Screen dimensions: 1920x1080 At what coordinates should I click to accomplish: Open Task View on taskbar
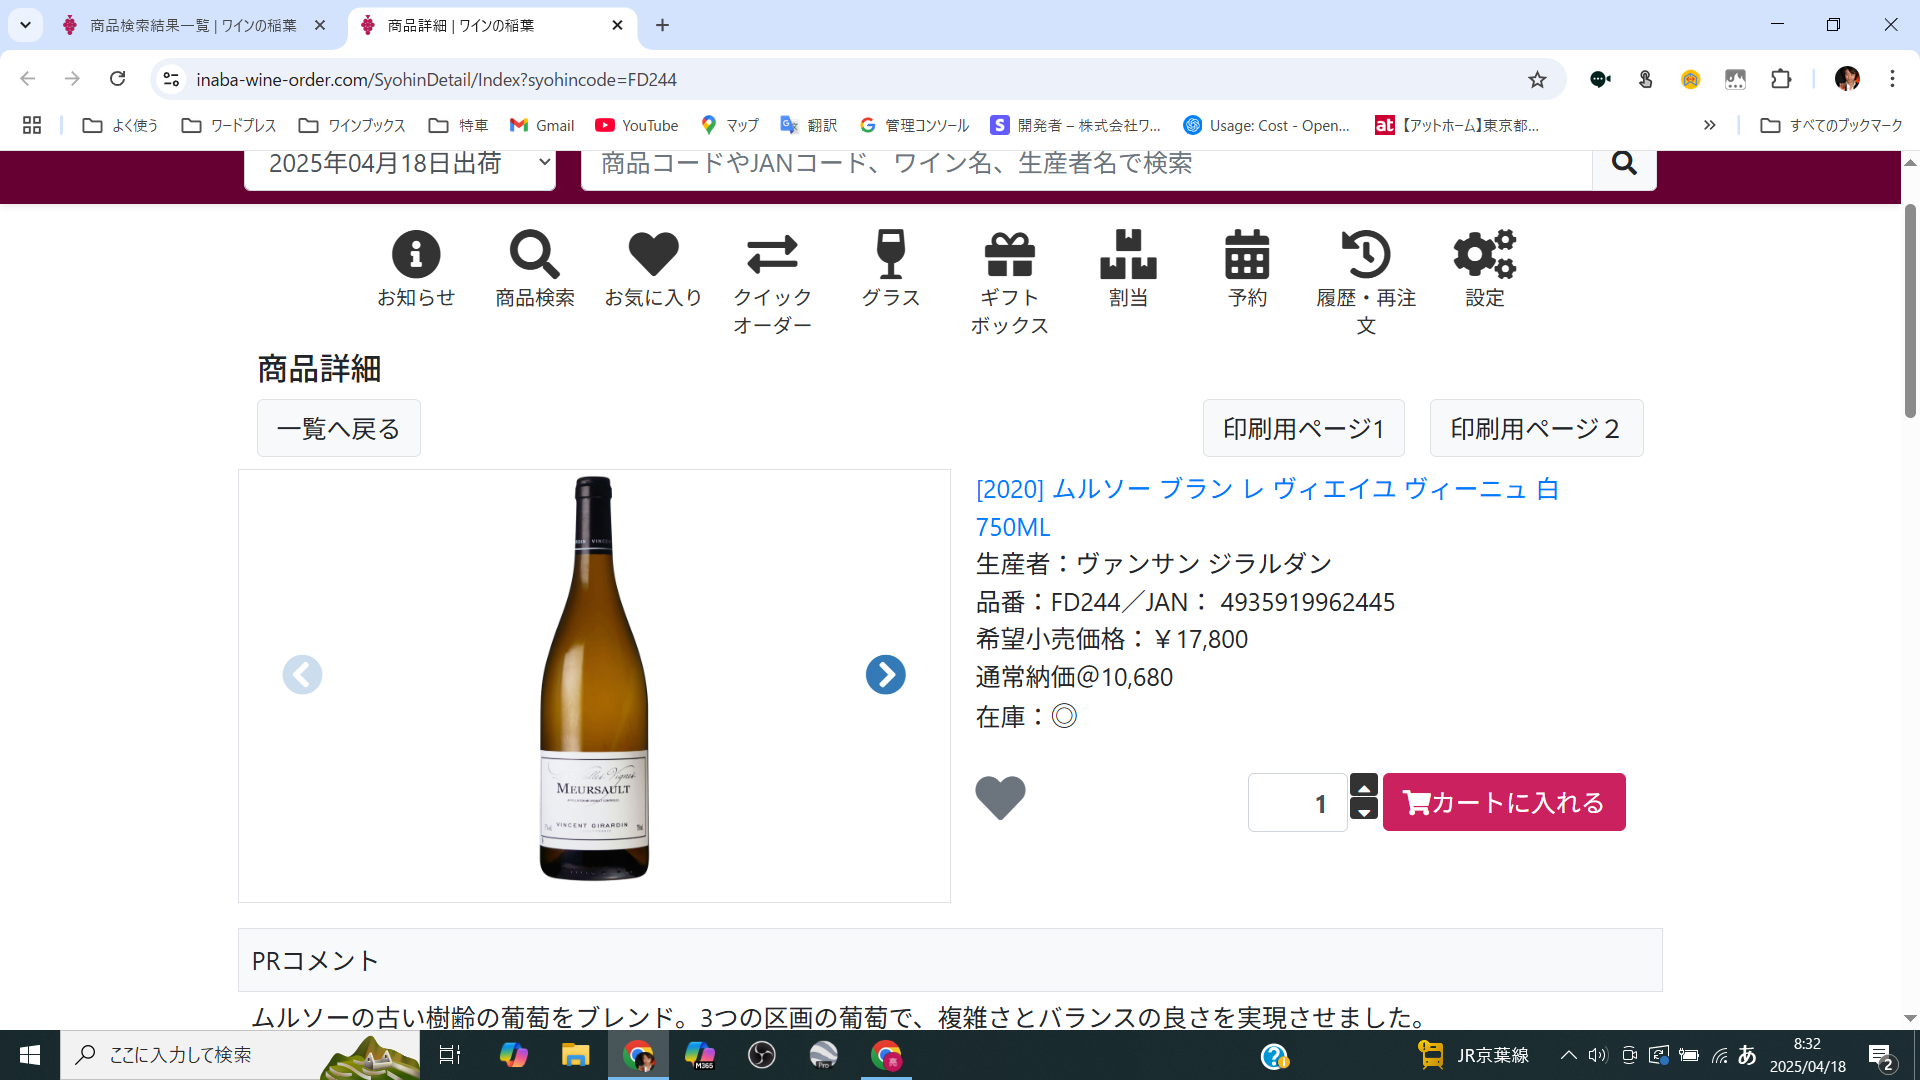[450, 1055]
